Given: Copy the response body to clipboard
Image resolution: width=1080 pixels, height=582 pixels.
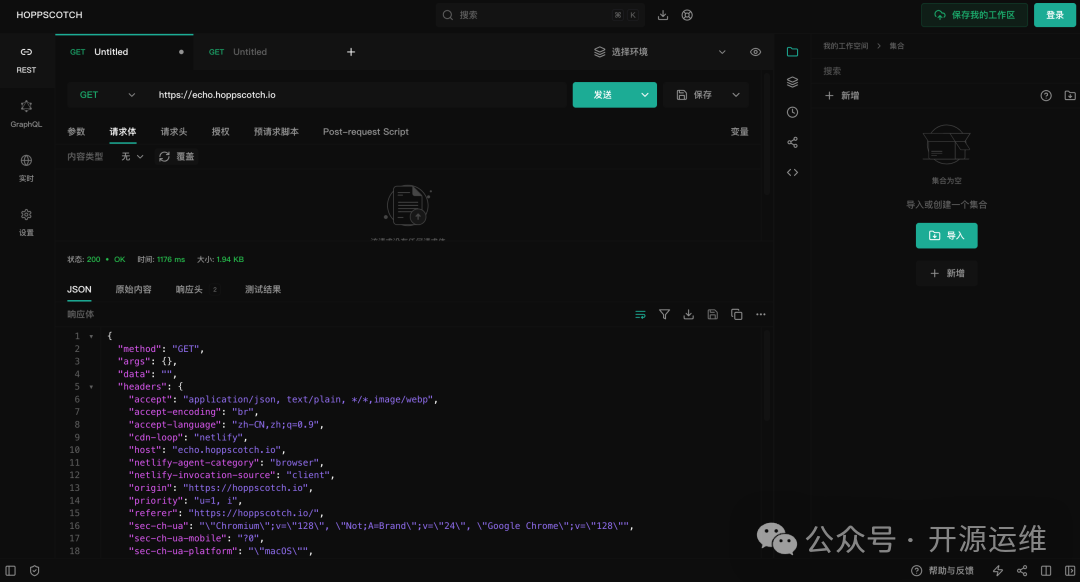Looking at the screenshot, I should point(737,314).
